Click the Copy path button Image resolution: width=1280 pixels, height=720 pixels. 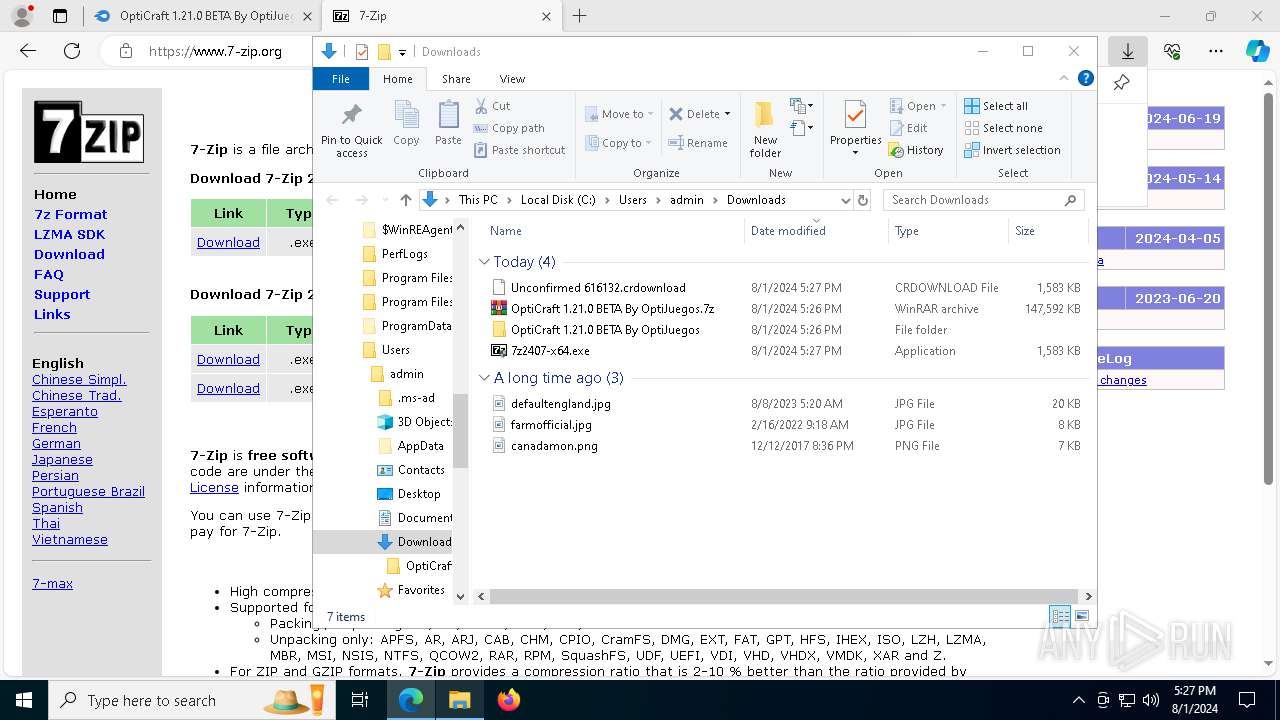(509, 128)
